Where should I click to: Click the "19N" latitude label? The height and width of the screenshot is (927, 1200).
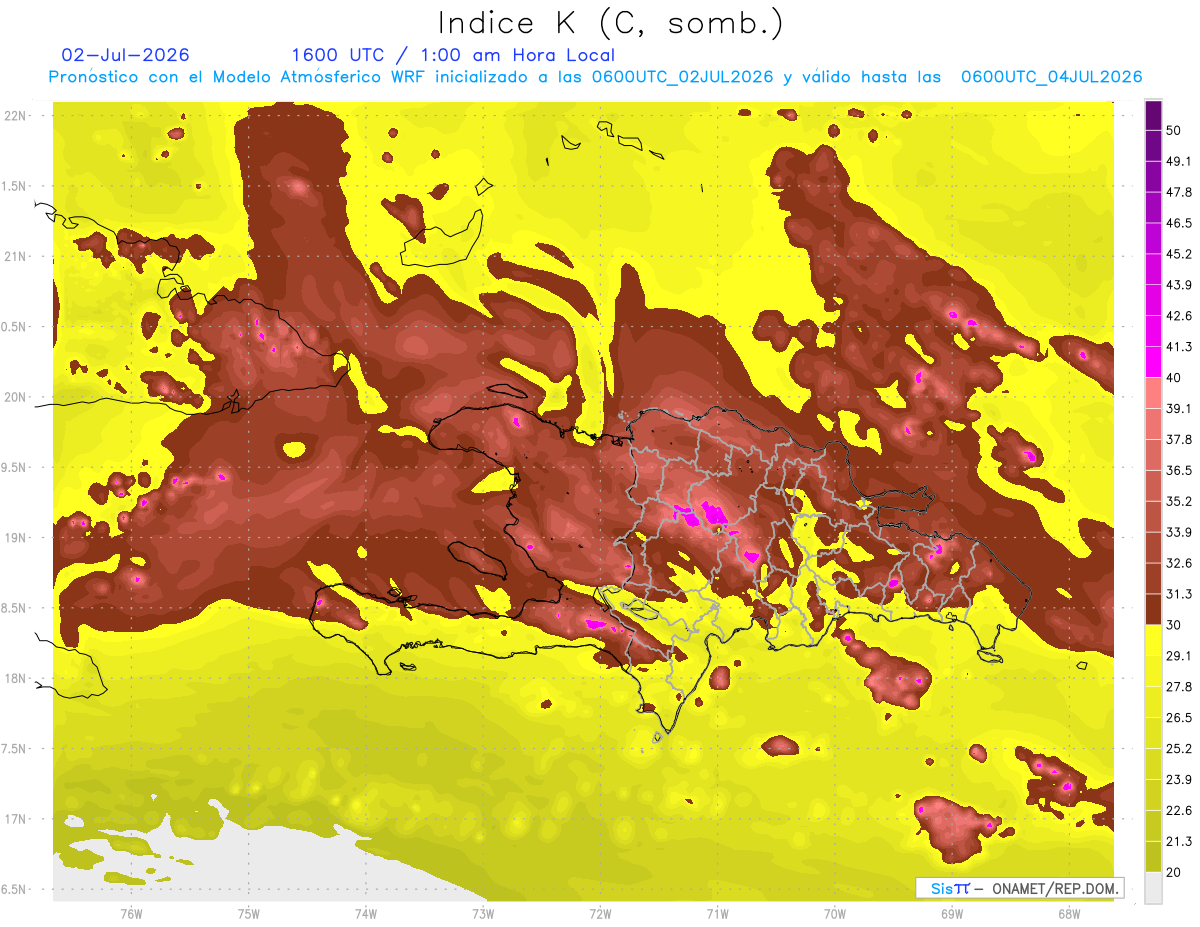click(15, 538)
